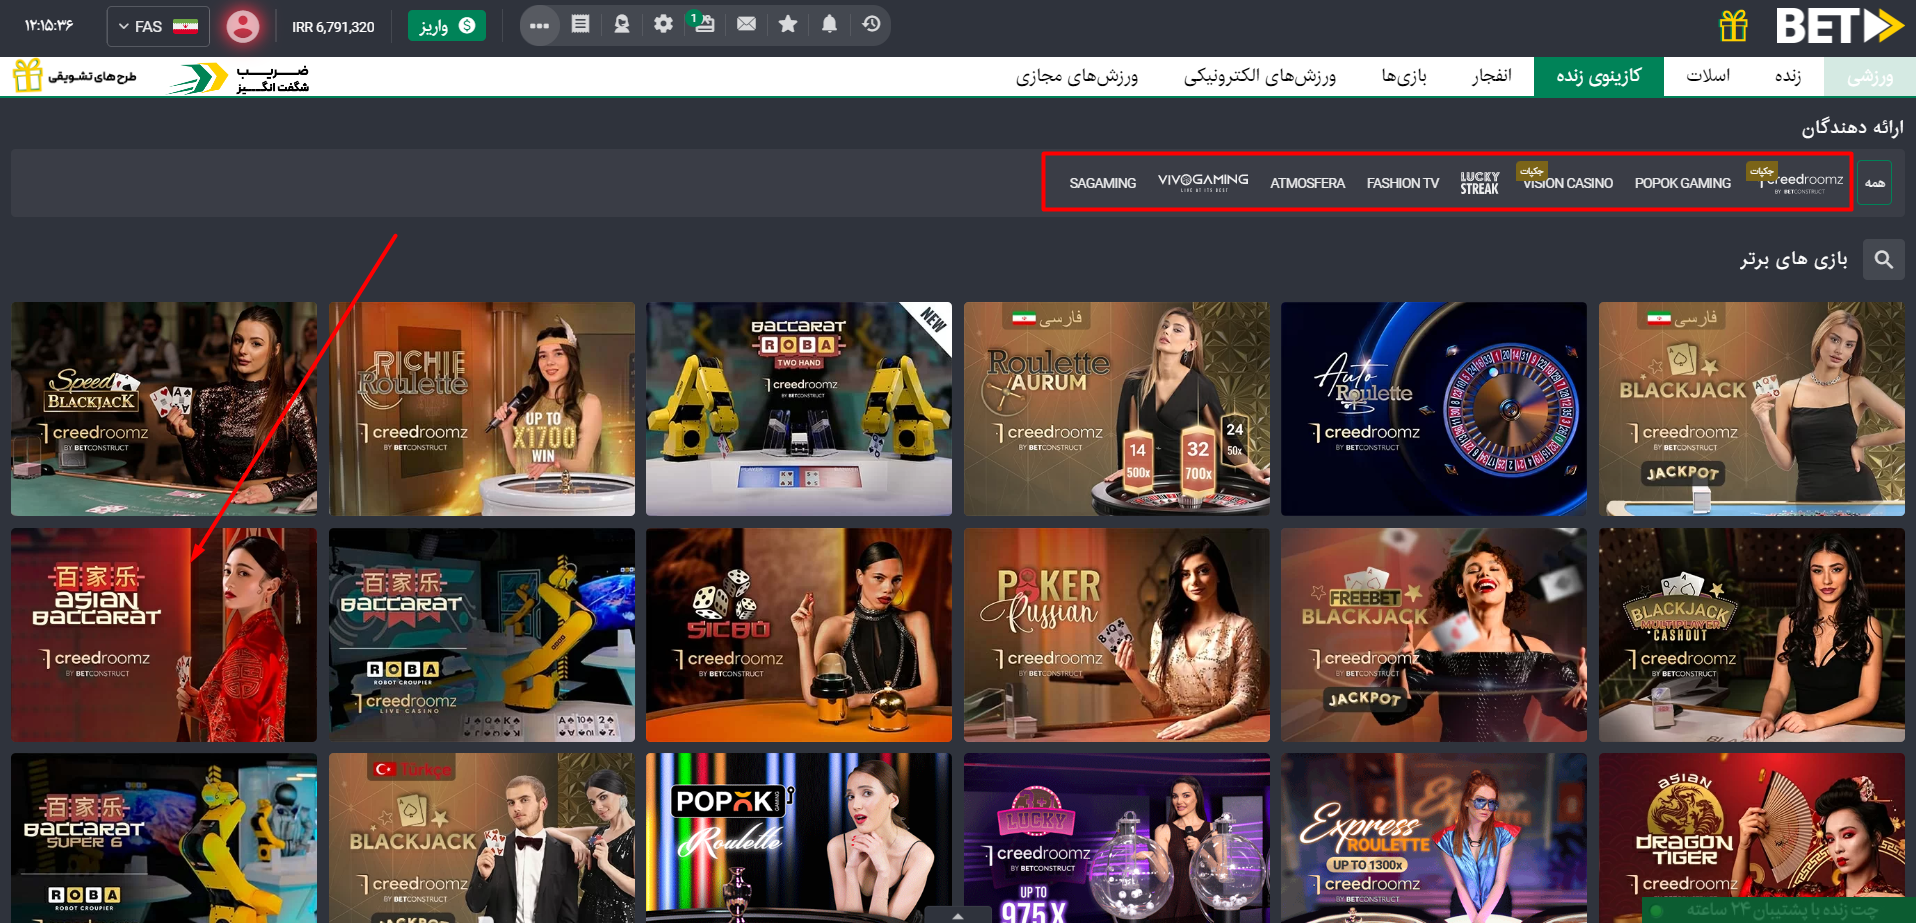The height and width of the screenshot is (923, 1916).
Task: Click the yellow gift box icon near logo
Action: (x=1733, y=26)
